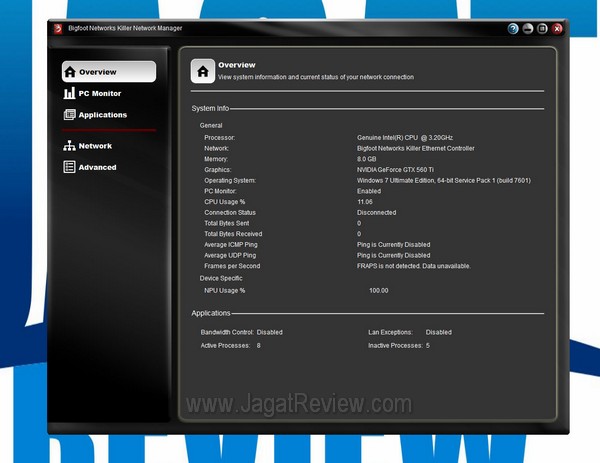The width and height of the screenshot is (600, 463).
Task: Select the Overview label in the sidebar
Action: [x=98, y=72]
